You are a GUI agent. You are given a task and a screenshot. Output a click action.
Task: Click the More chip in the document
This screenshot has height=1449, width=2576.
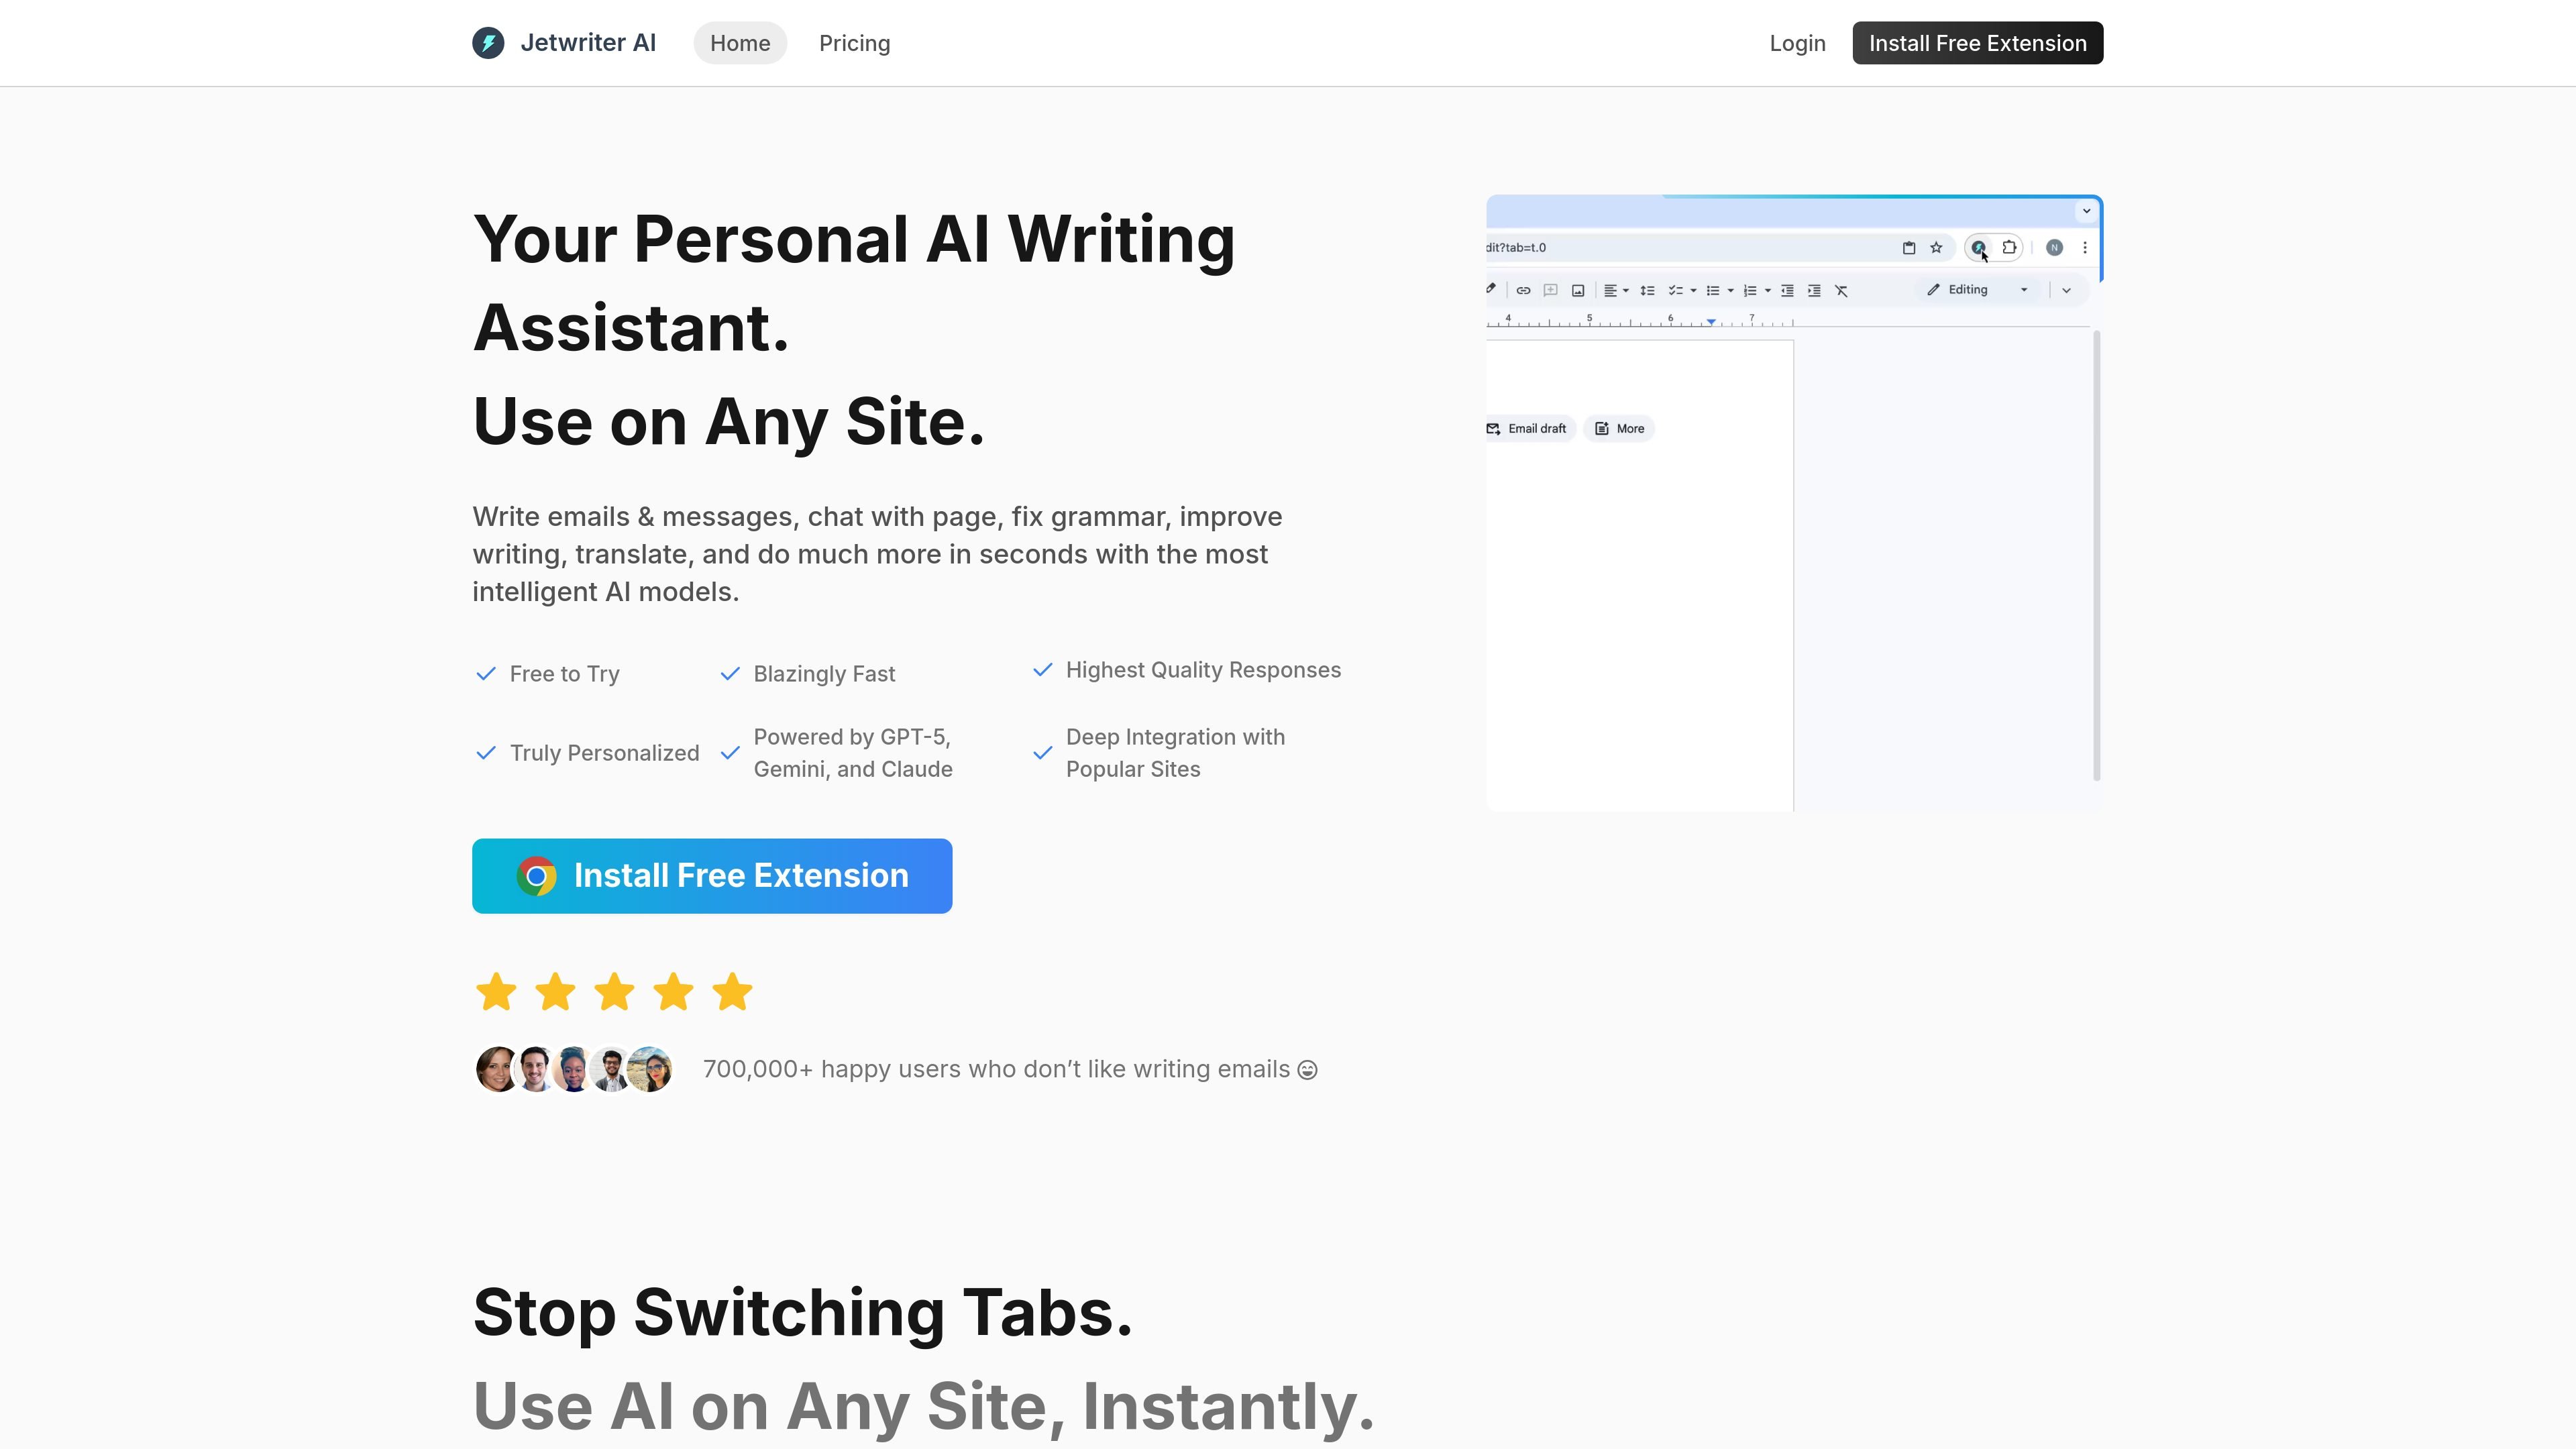point(1619,429)
